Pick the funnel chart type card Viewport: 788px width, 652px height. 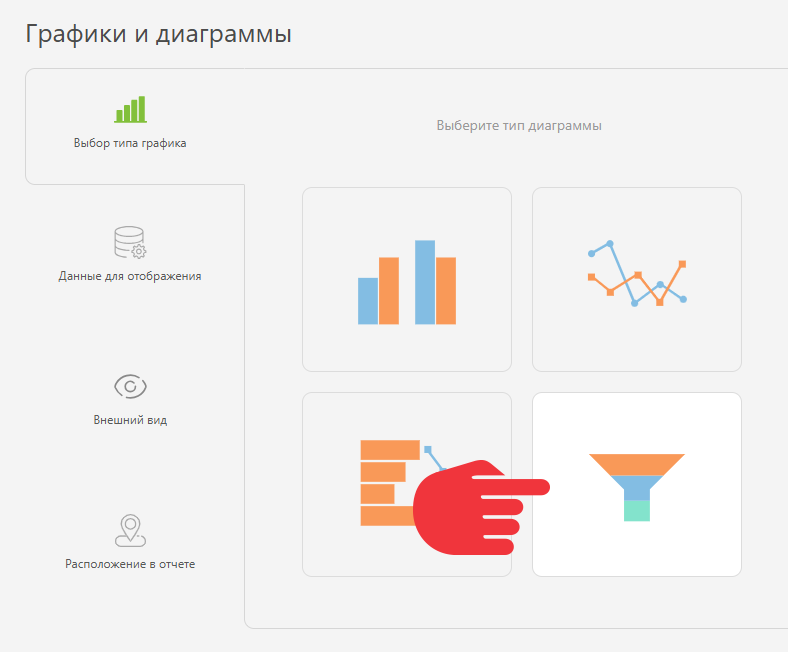click(637, 484)
